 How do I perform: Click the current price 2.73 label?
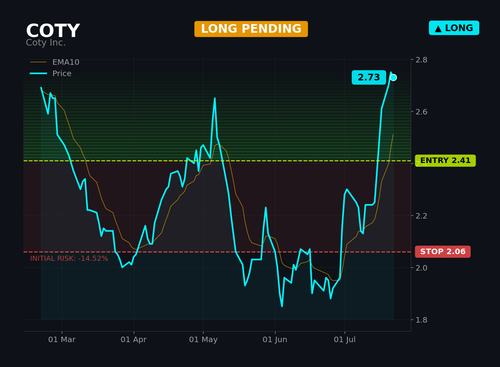(369, 77)
